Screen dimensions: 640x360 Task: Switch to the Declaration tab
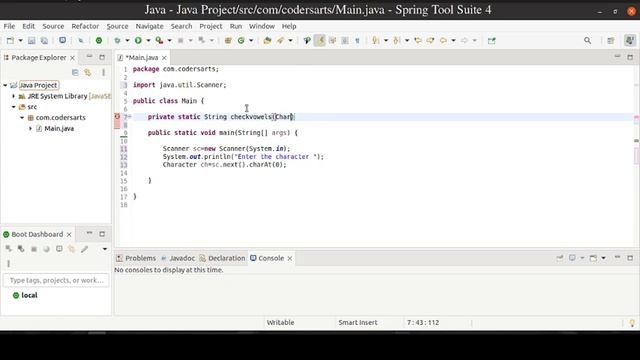(222, 258)
